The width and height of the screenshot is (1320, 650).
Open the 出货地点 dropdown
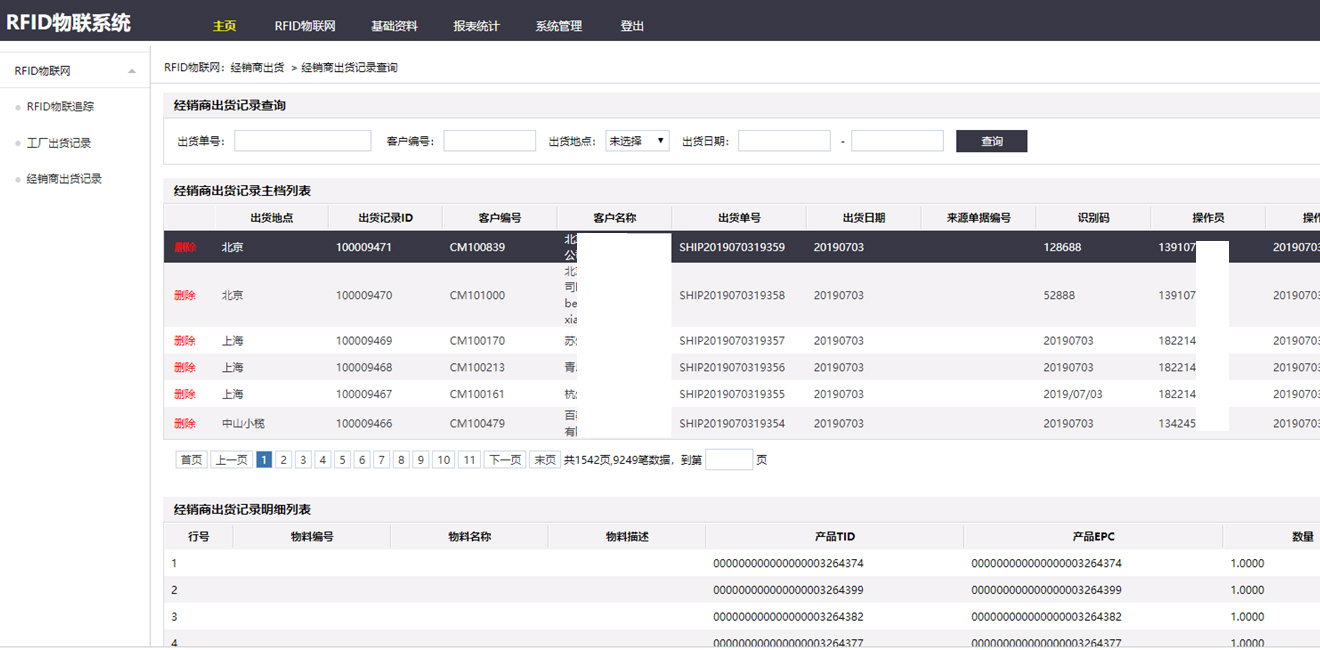point(637,141)
